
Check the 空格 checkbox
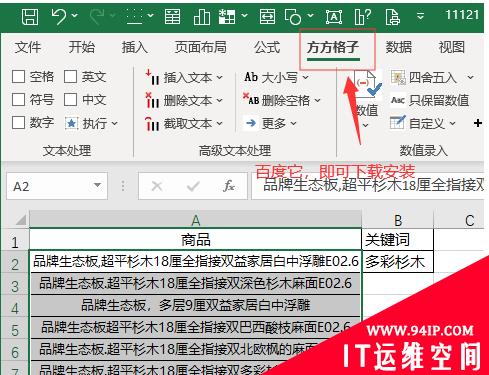tap(18, 76)
